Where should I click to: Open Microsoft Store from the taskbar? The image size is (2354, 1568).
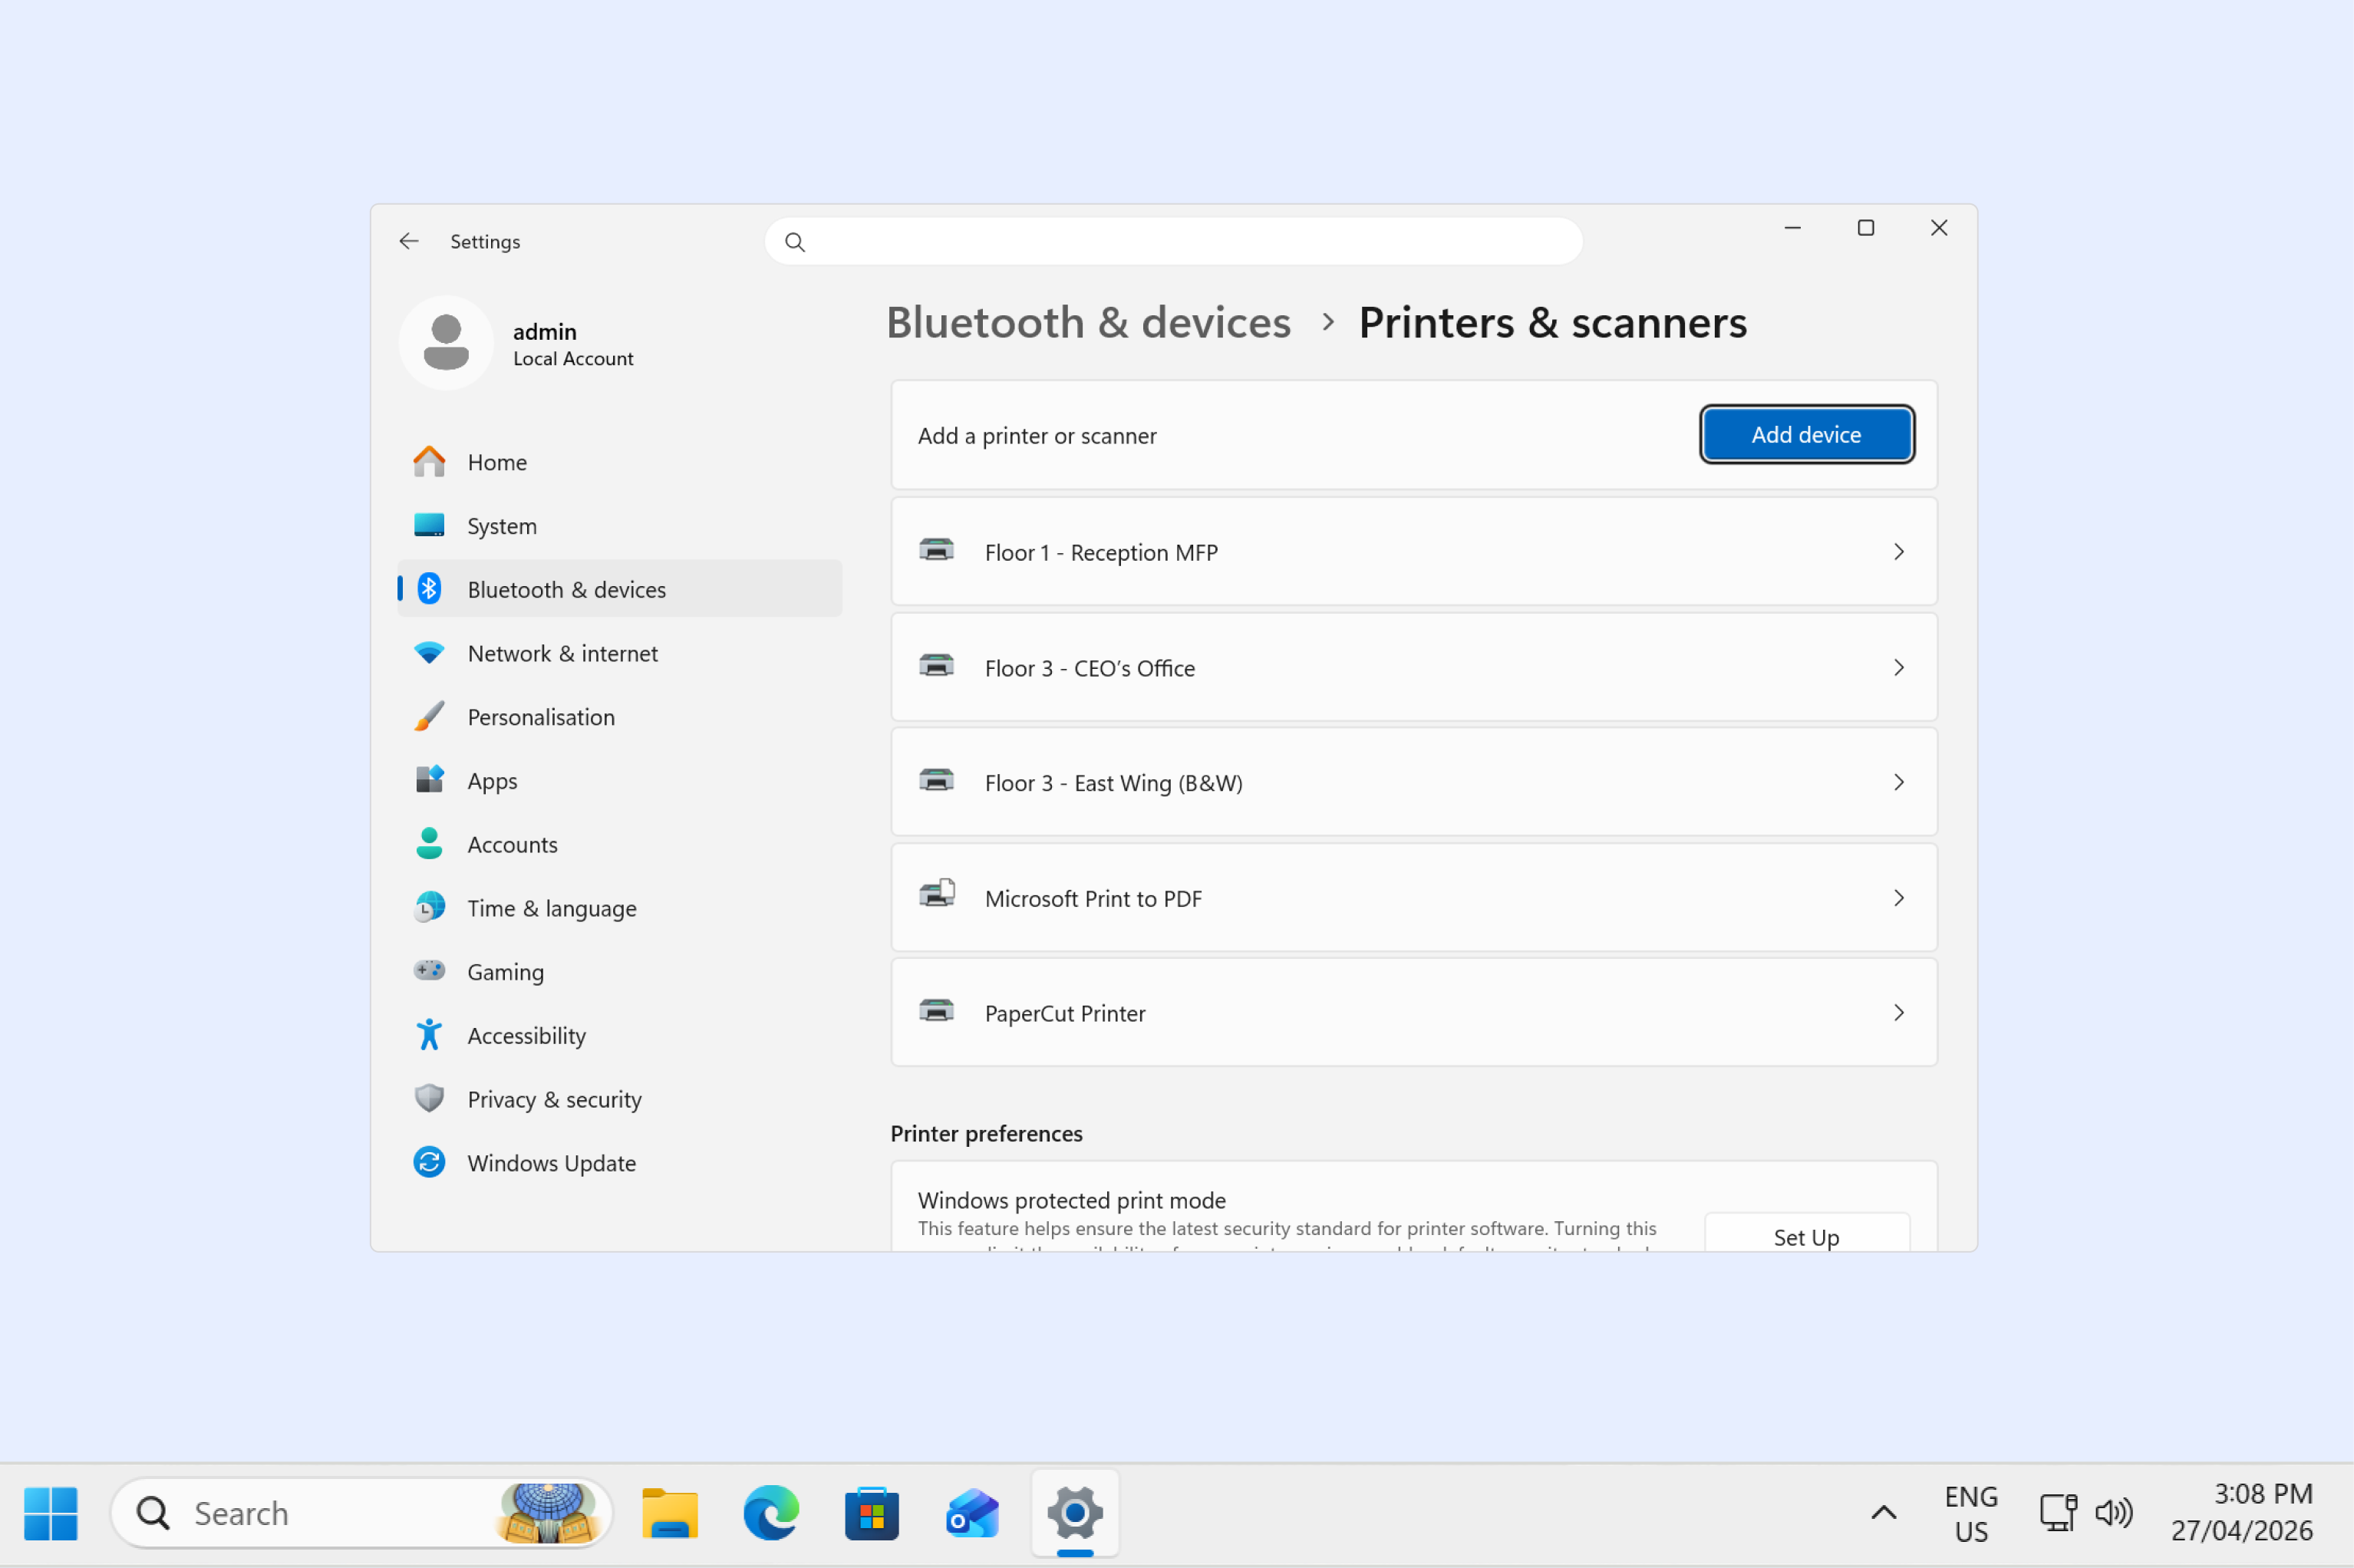[x=872, y=1513]
